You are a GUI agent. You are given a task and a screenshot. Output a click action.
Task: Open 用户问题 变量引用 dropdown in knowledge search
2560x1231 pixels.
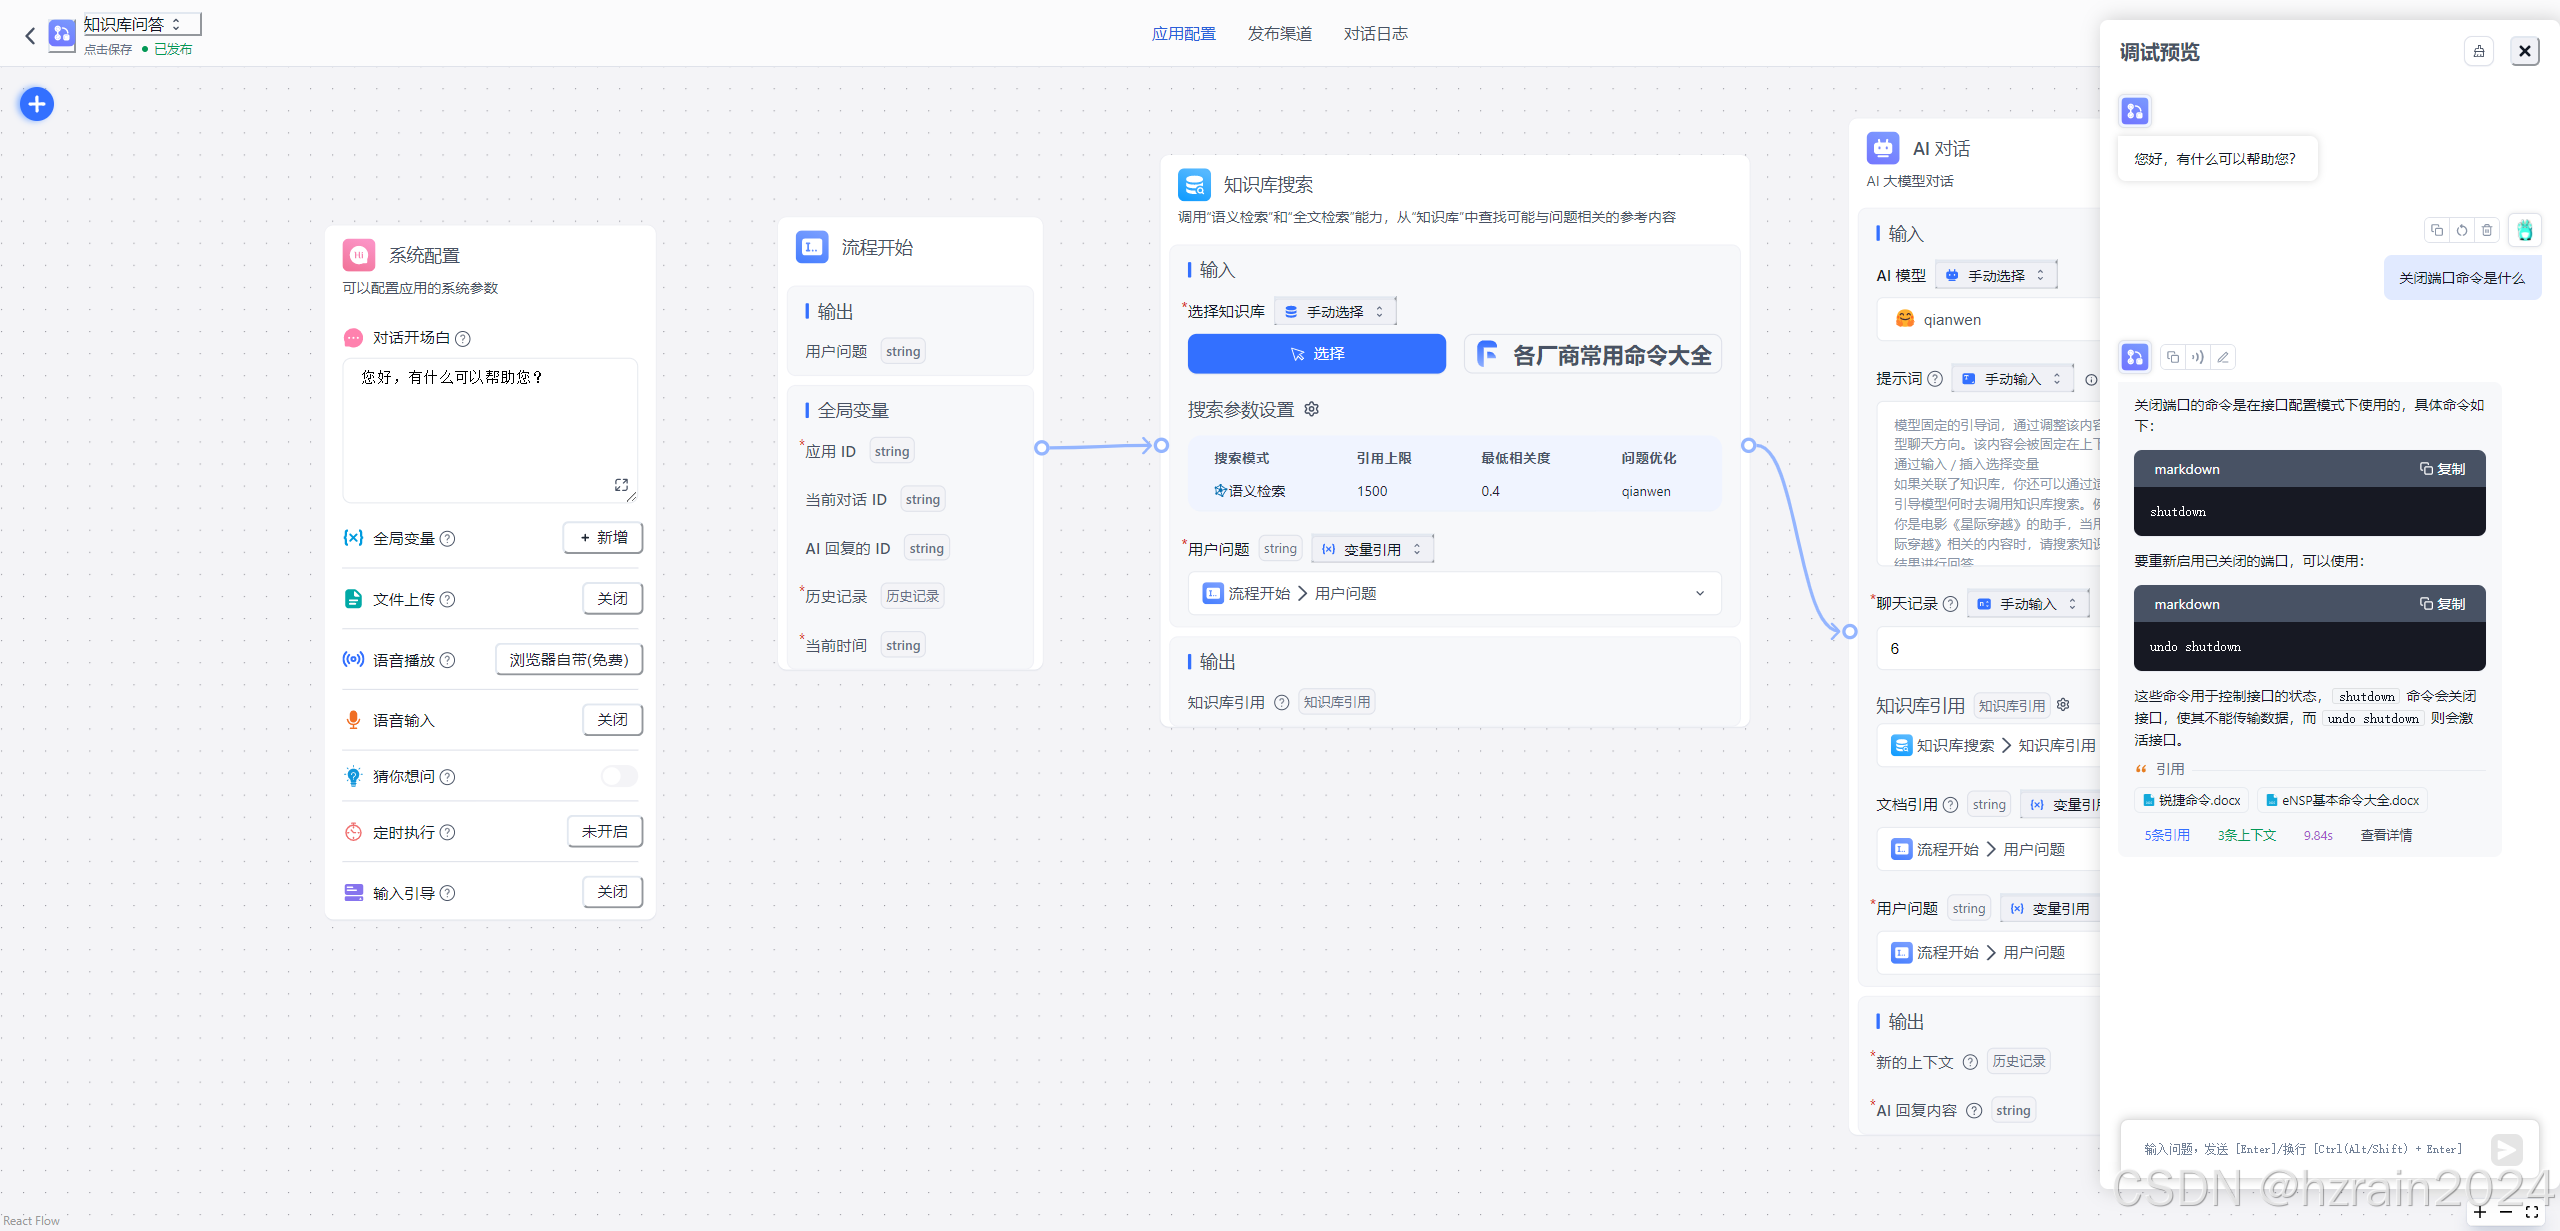coord(1372,549)
